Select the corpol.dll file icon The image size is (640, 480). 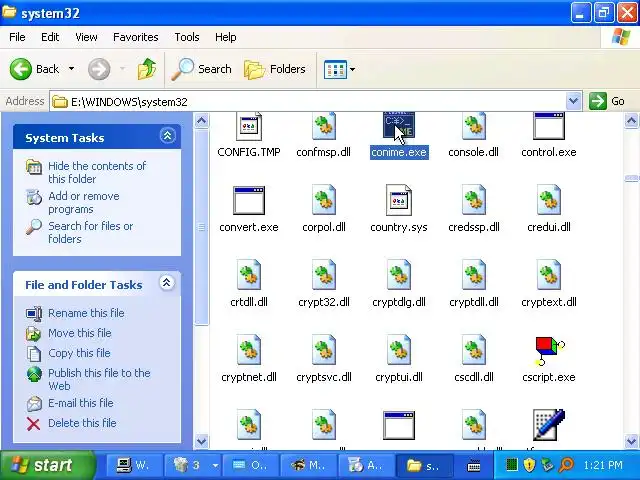pyautogui.click(x=324, y=200)
